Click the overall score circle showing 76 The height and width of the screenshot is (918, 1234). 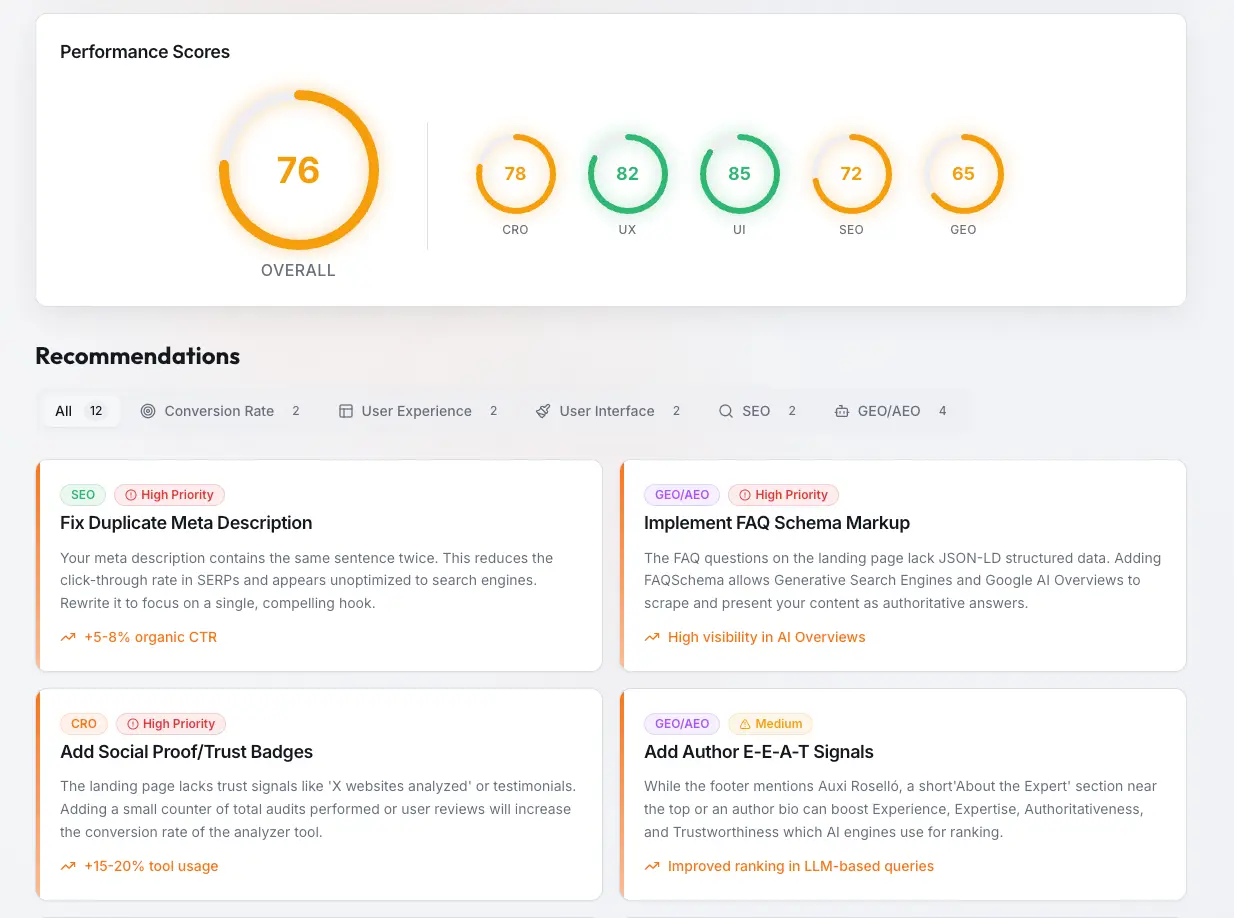pyautogui.click(x=298, y=170)
